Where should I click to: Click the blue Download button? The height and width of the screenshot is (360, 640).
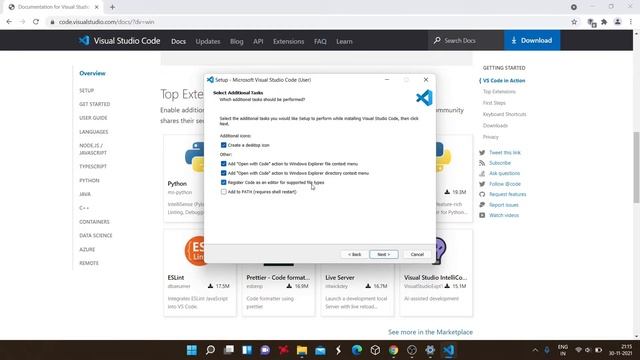coord(532,40)
